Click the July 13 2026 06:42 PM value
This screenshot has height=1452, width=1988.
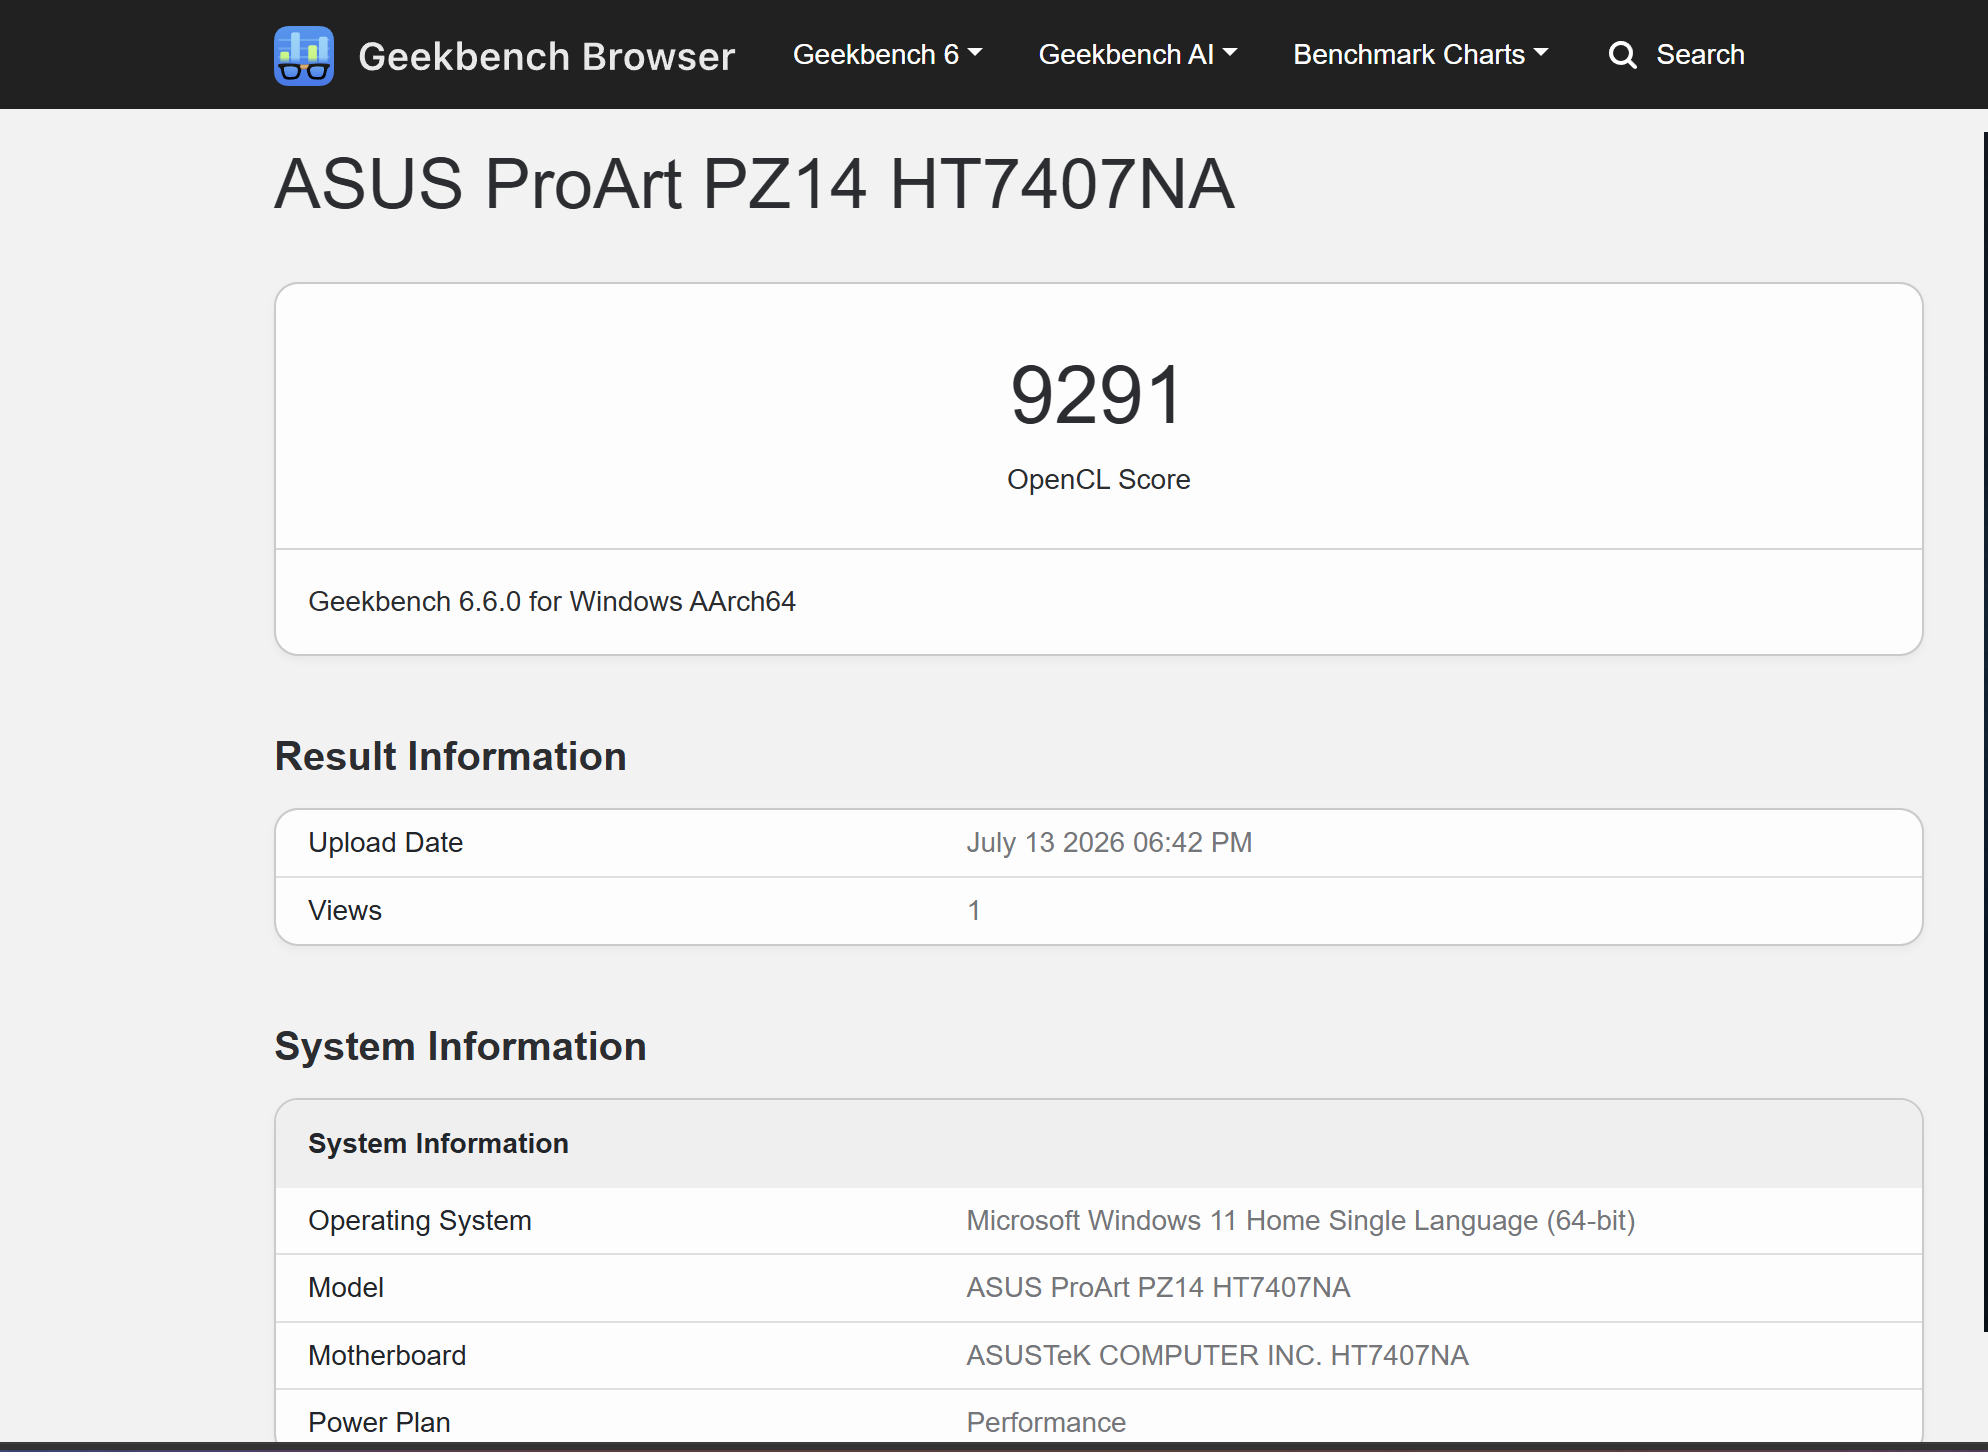1109,843
